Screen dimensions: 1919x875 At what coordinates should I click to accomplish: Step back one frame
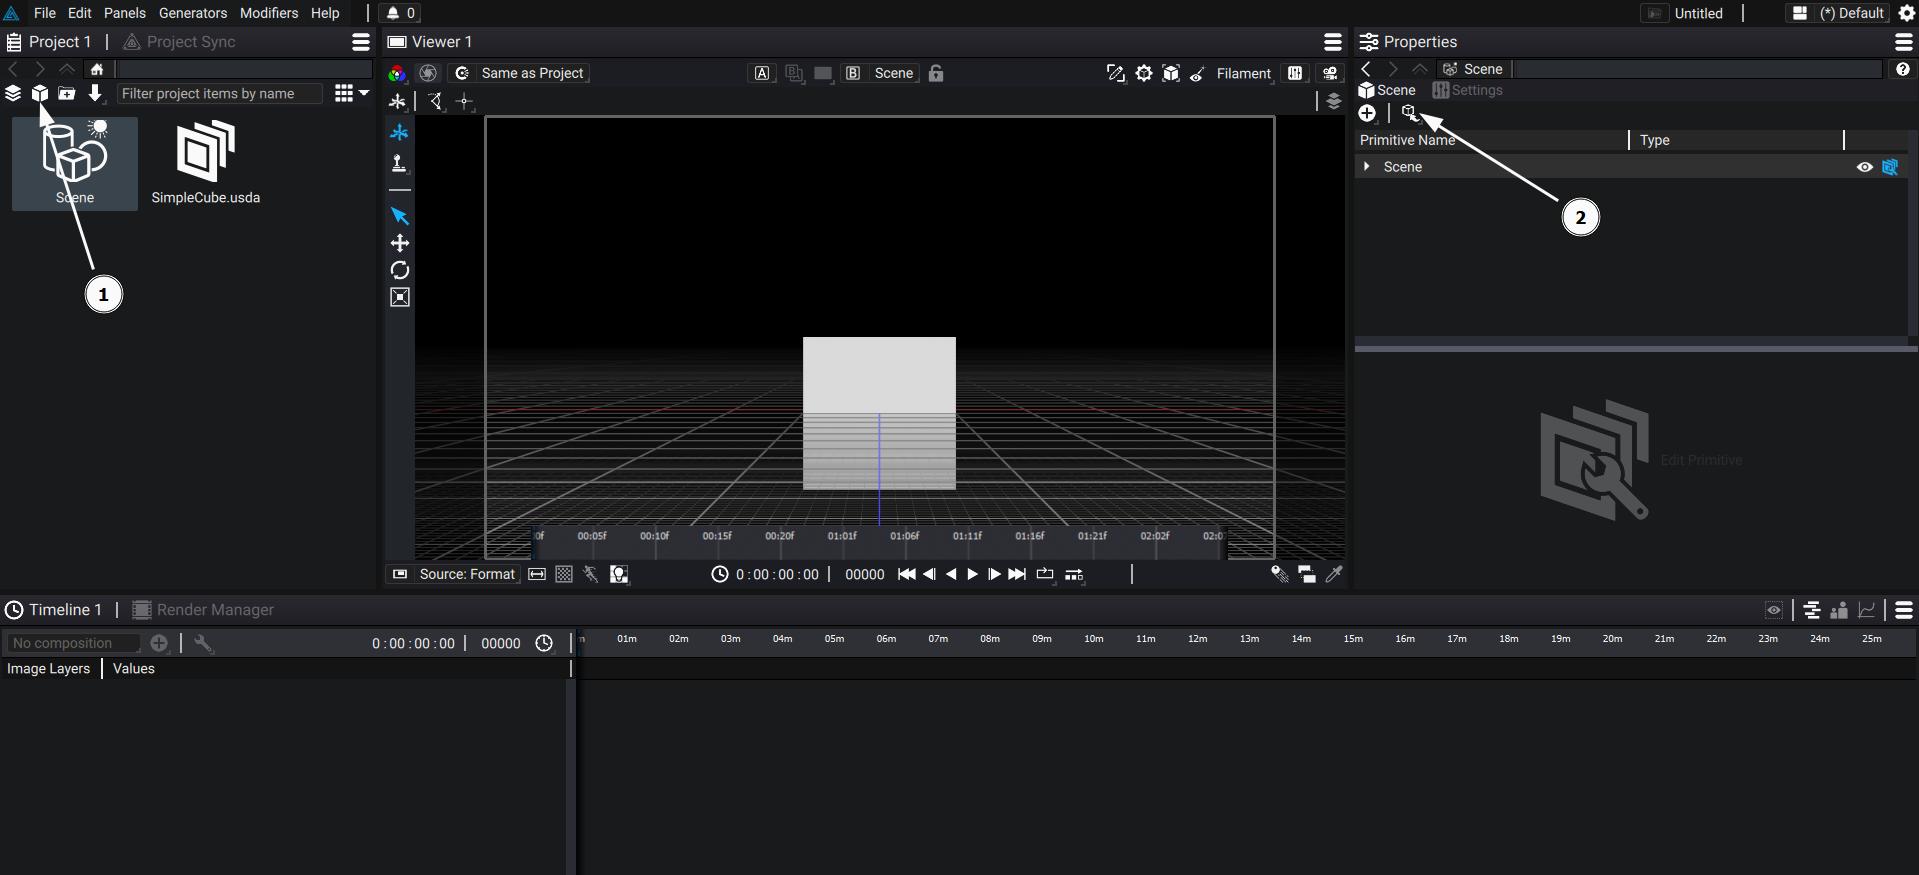pyautogui.click(x=929, y=574)
